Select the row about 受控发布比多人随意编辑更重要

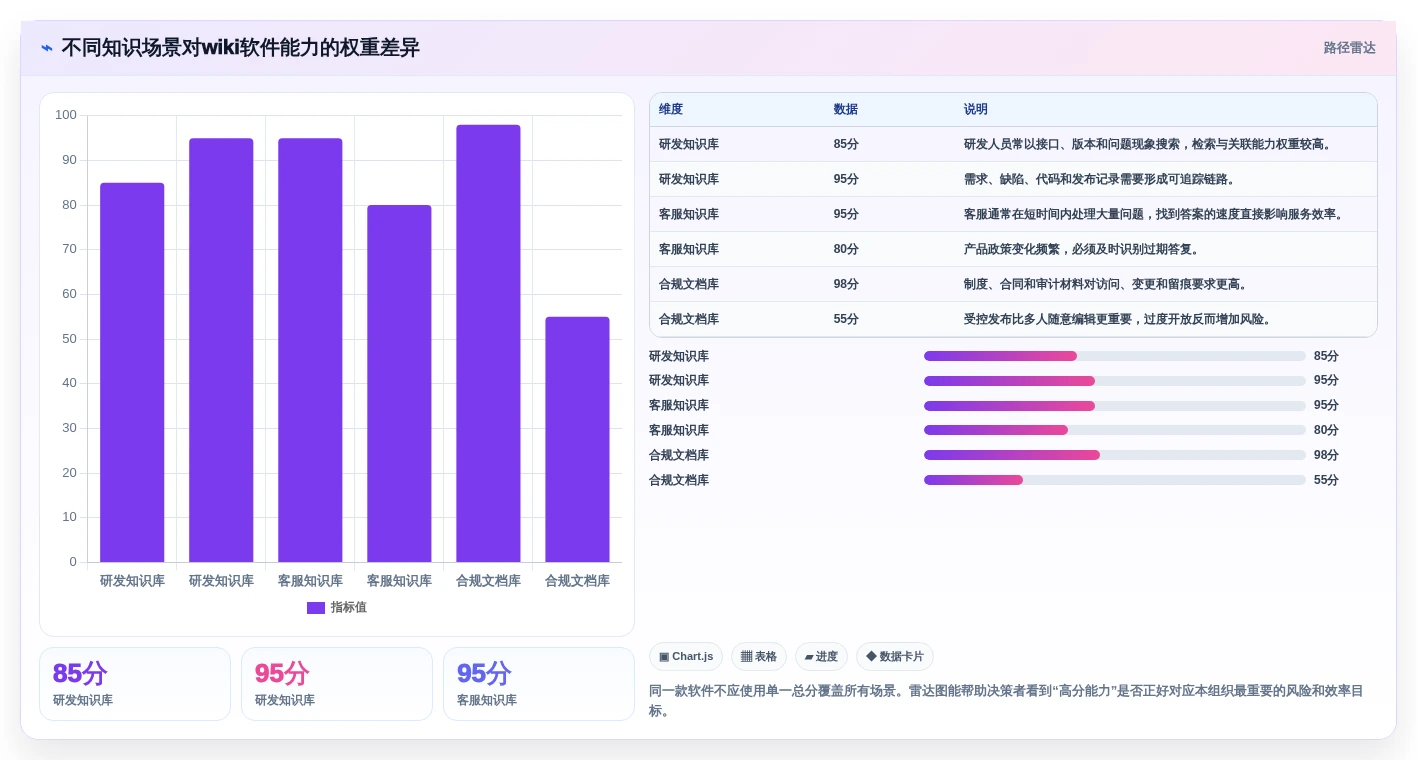click(x=1013, y=319)
